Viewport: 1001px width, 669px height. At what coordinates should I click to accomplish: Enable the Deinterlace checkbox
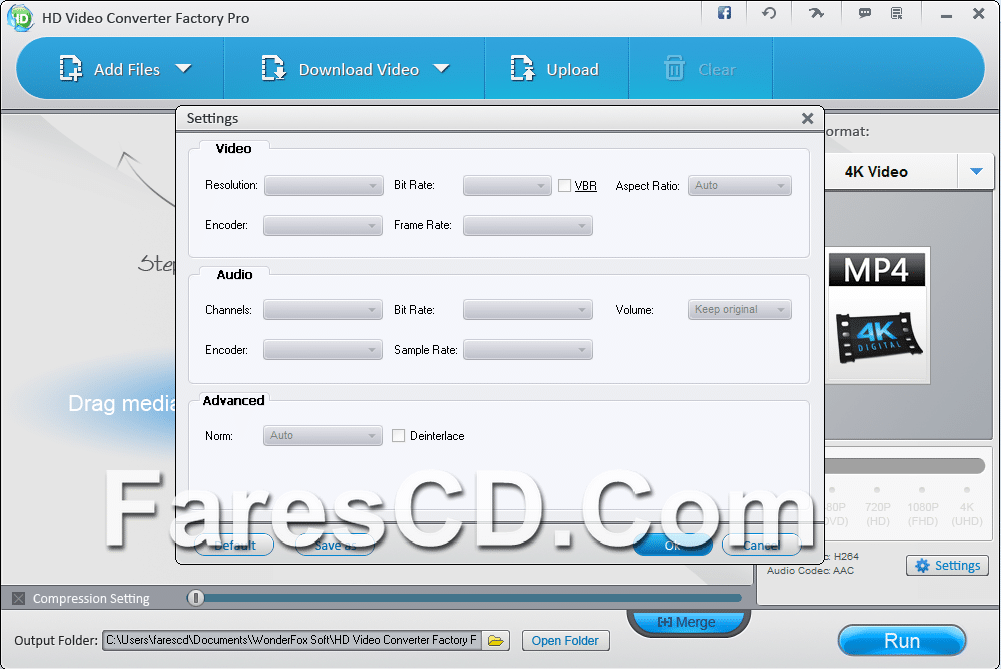coord(398,435)
